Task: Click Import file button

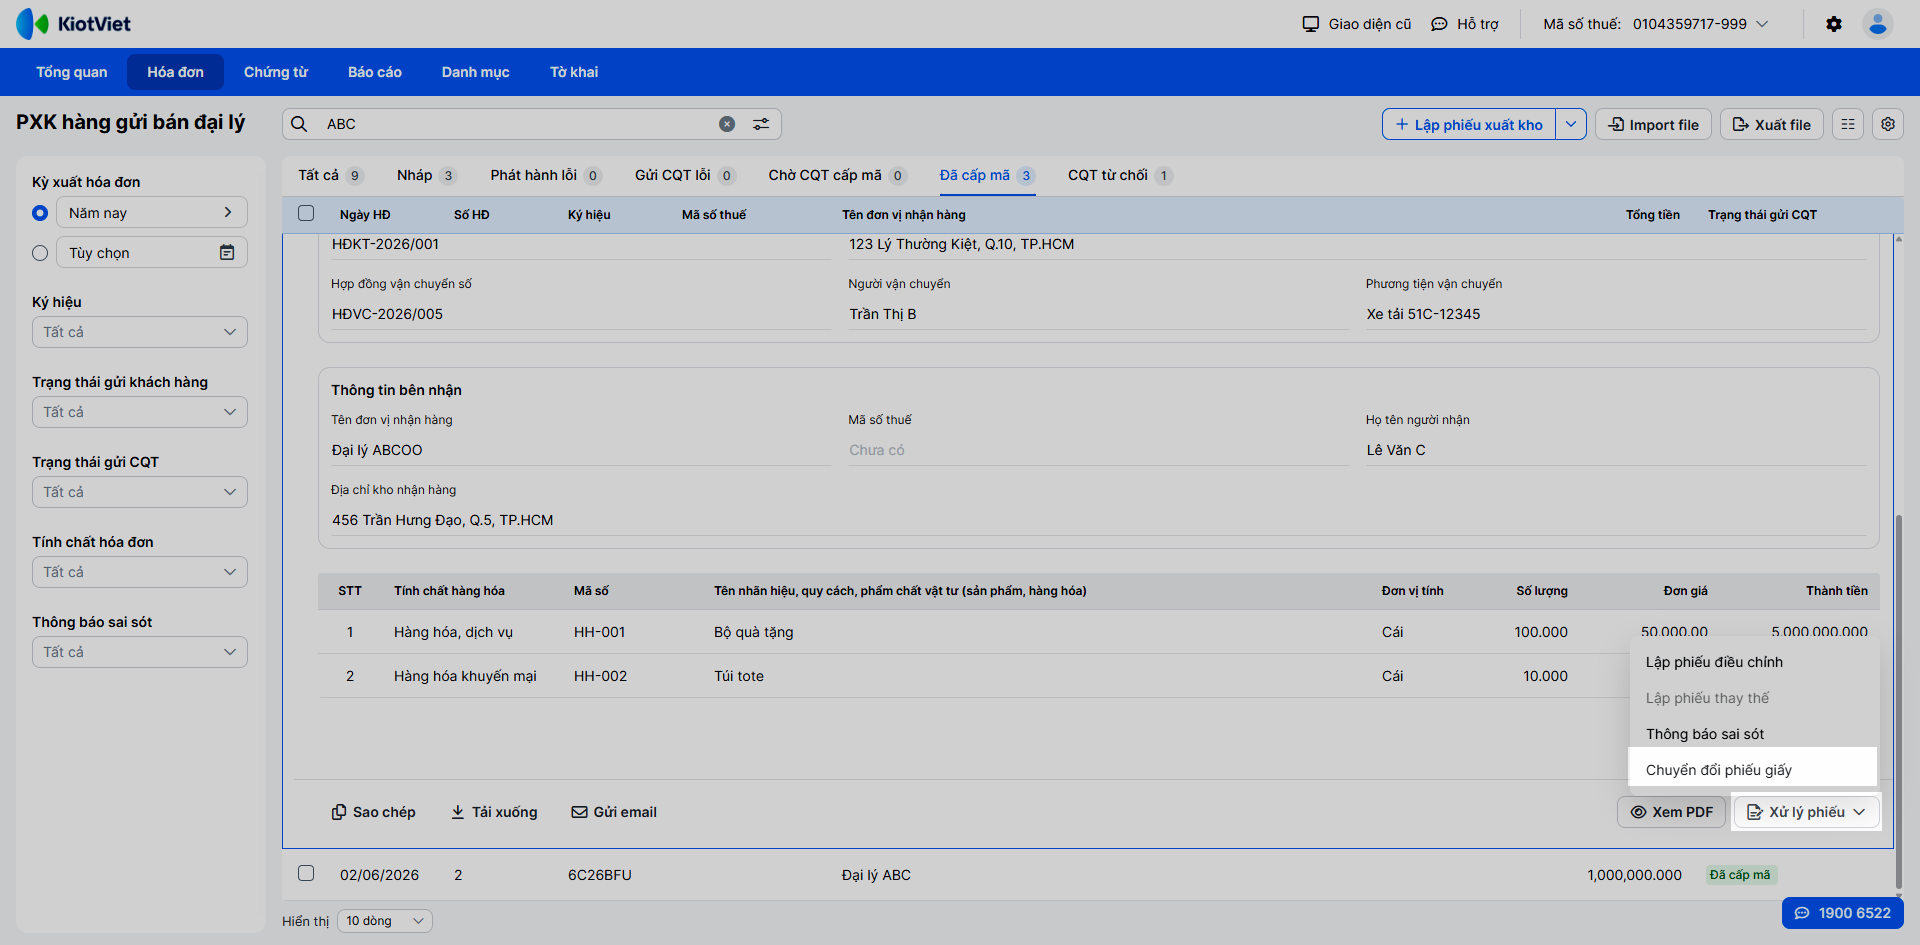Action: pos(1653,124)
